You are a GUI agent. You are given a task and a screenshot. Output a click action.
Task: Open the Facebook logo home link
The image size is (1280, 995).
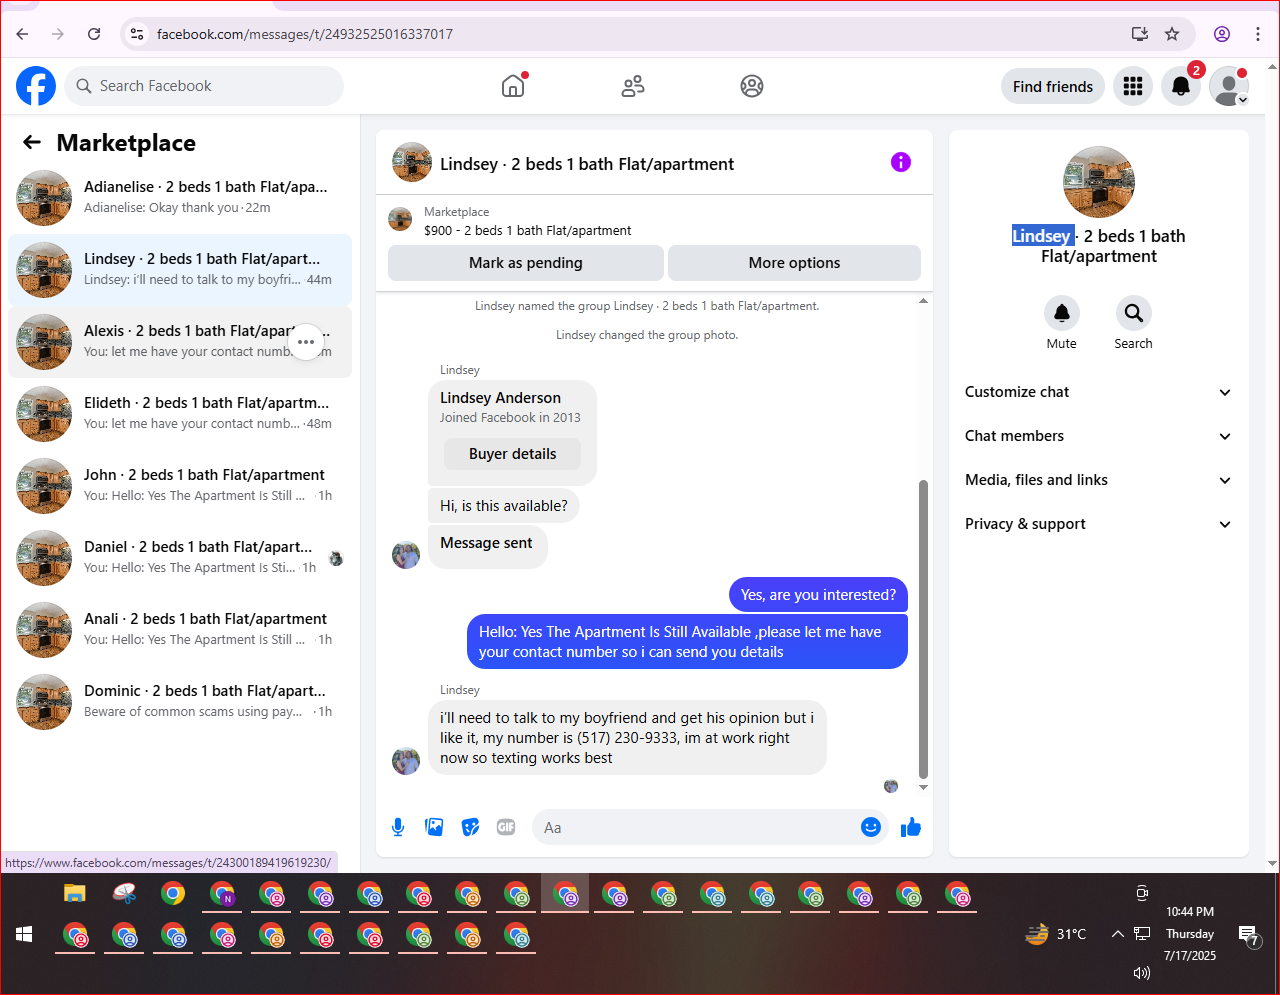click(x=36, y=86)
